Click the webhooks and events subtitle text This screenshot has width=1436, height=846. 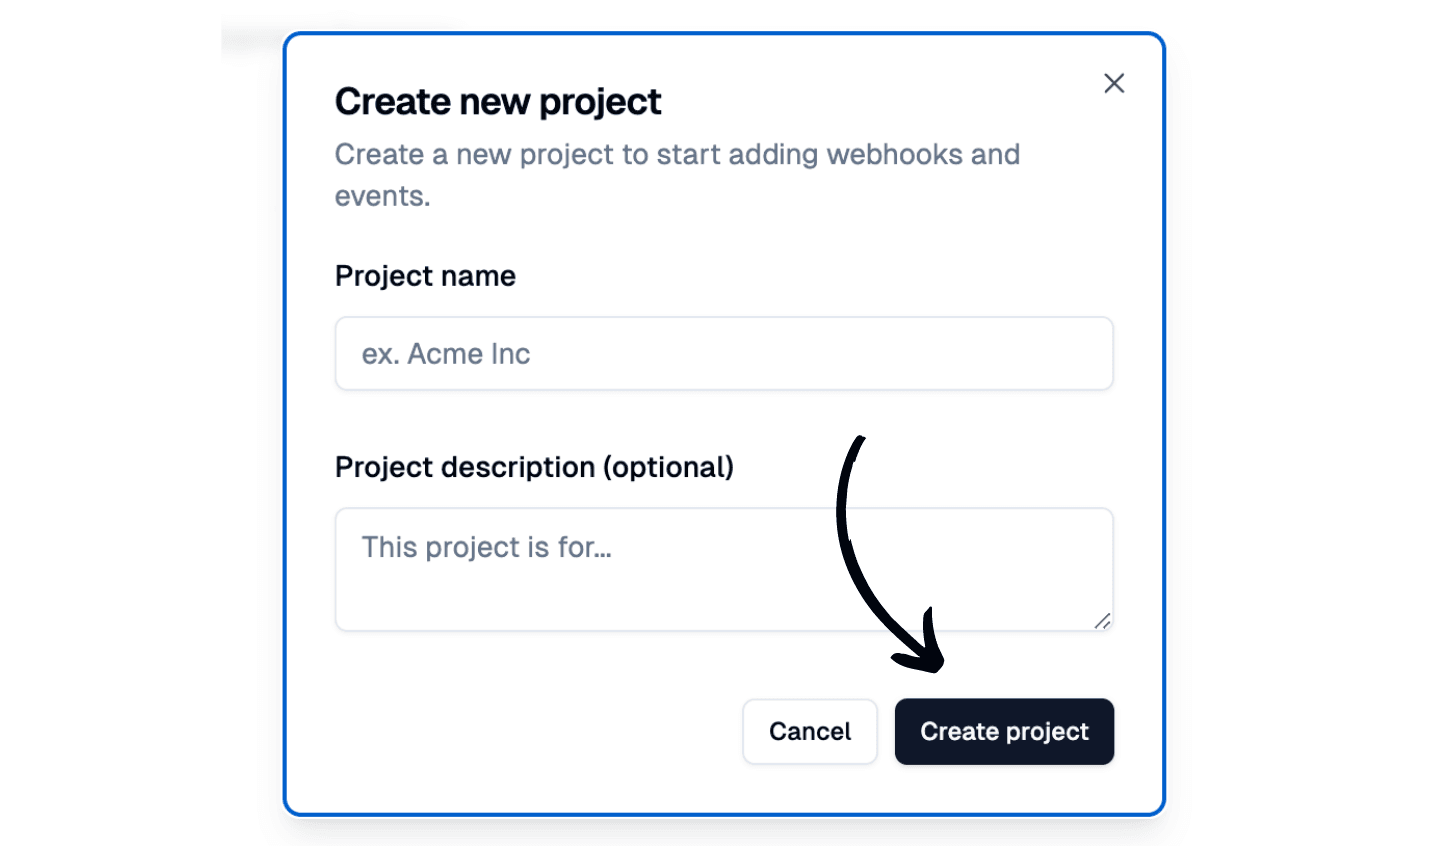tap(677, 155)
